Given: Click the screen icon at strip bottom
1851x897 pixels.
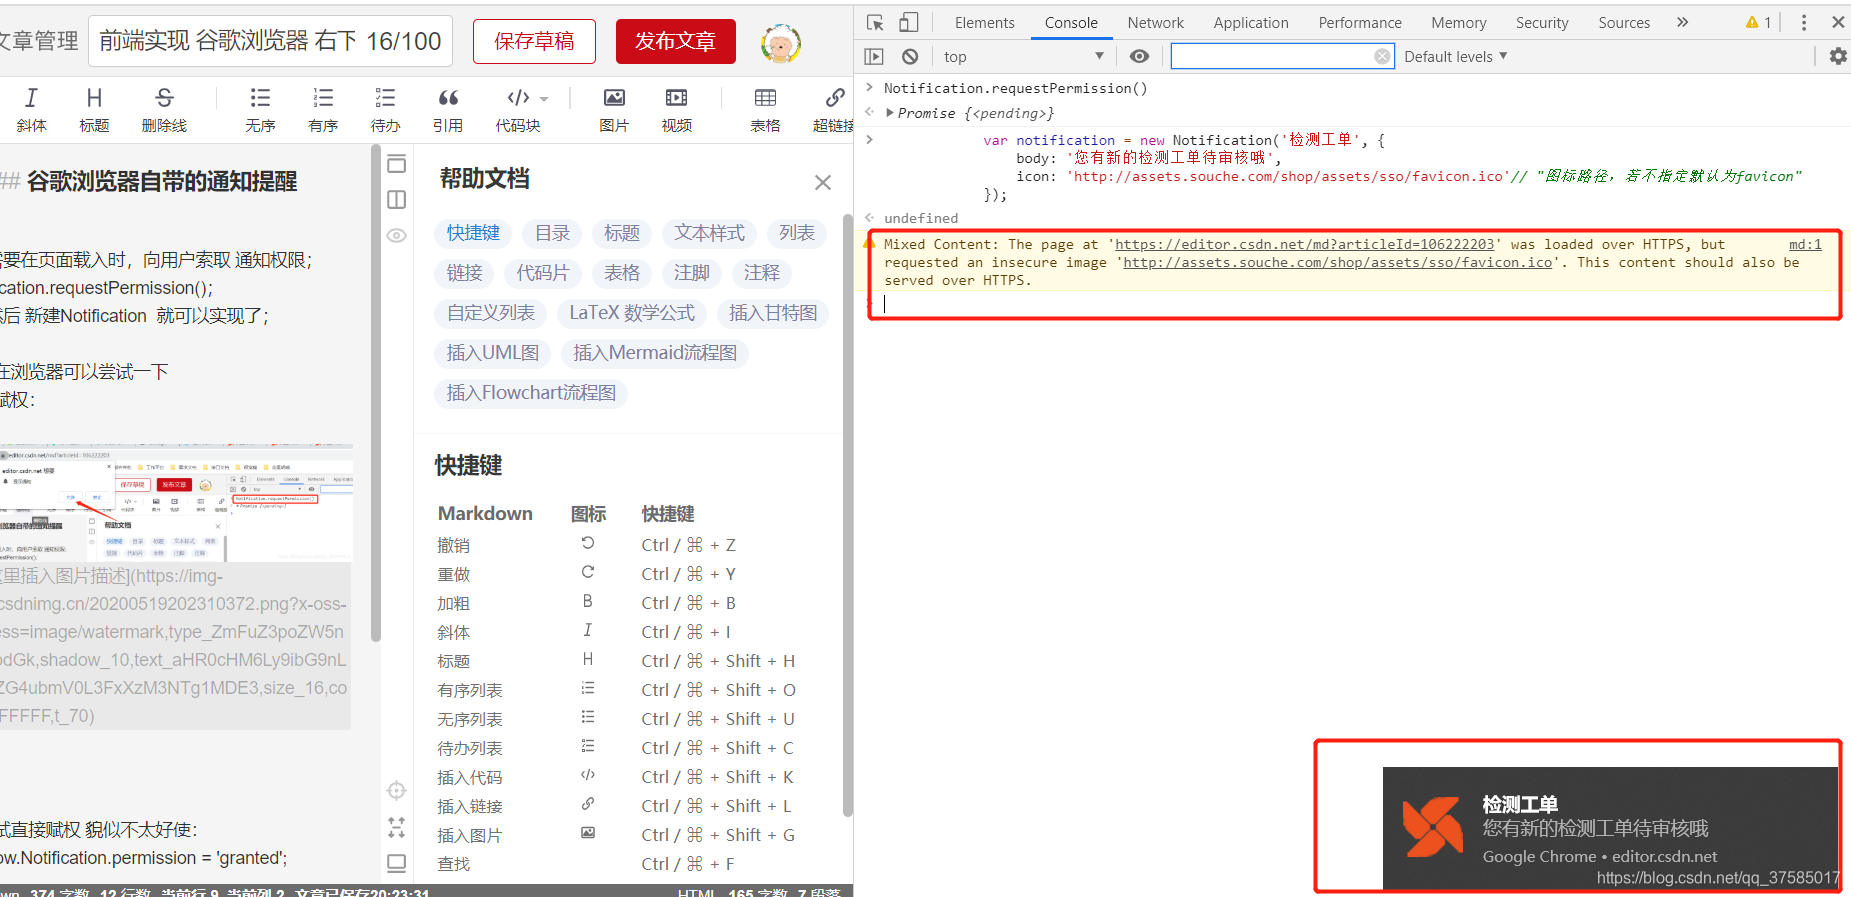Looking at the screenshot, I should click(397, 863).
